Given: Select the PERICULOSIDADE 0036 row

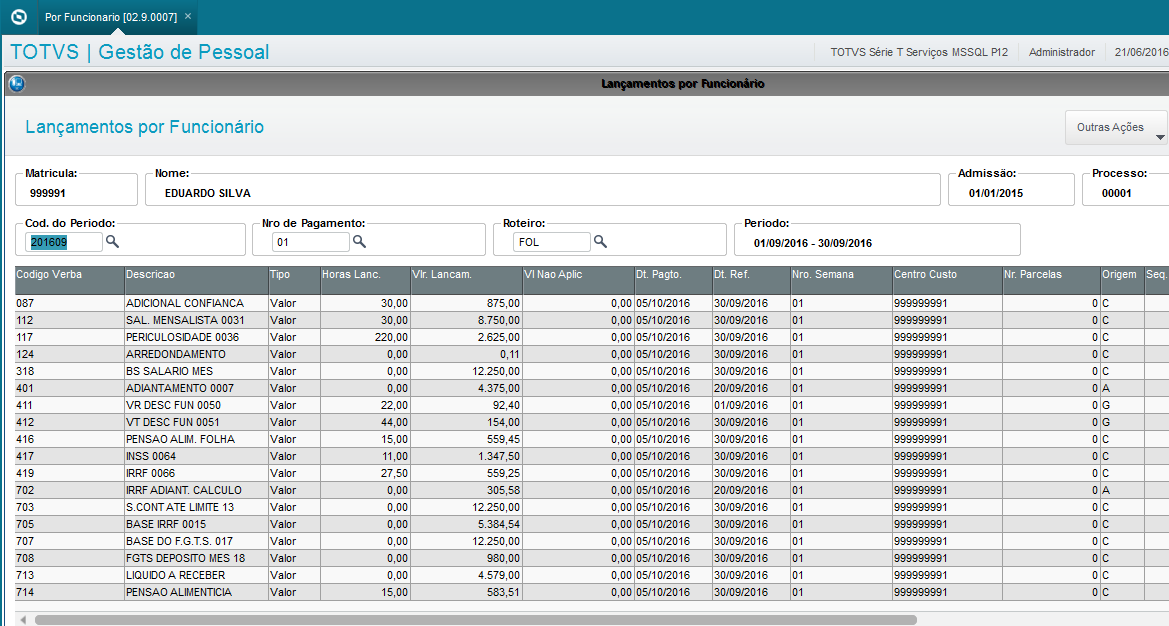Looking at the screenshot, I should [x=592, y=338].
